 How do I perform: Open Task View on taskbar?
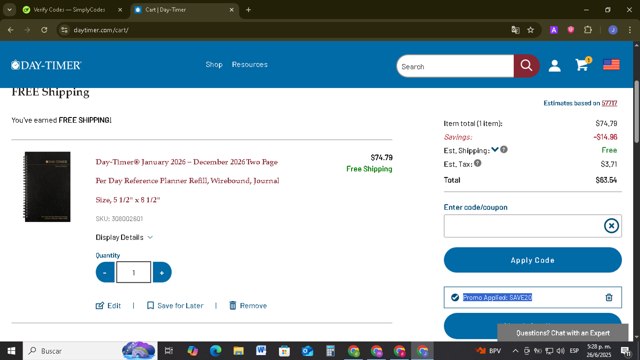coord(168,351)
